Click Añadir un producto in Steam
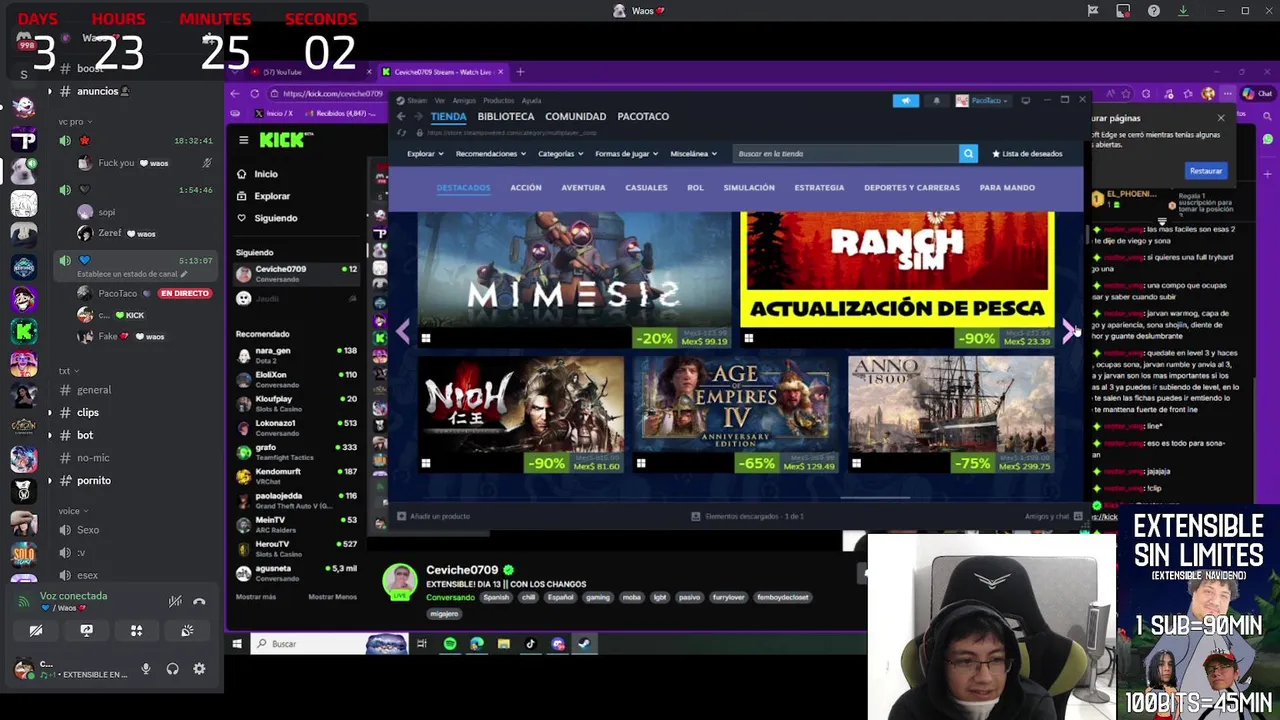Image resolution: width=1280 pixels, height=720 pixels. [x=433, y=516]
